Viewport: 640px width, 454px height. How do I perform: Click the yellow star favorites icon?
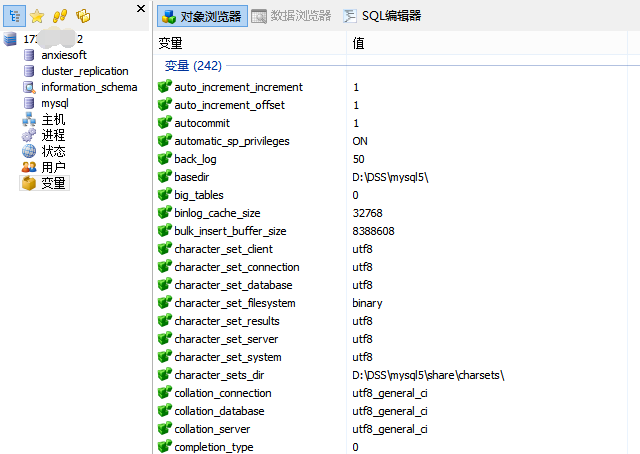tap(37, 16)
